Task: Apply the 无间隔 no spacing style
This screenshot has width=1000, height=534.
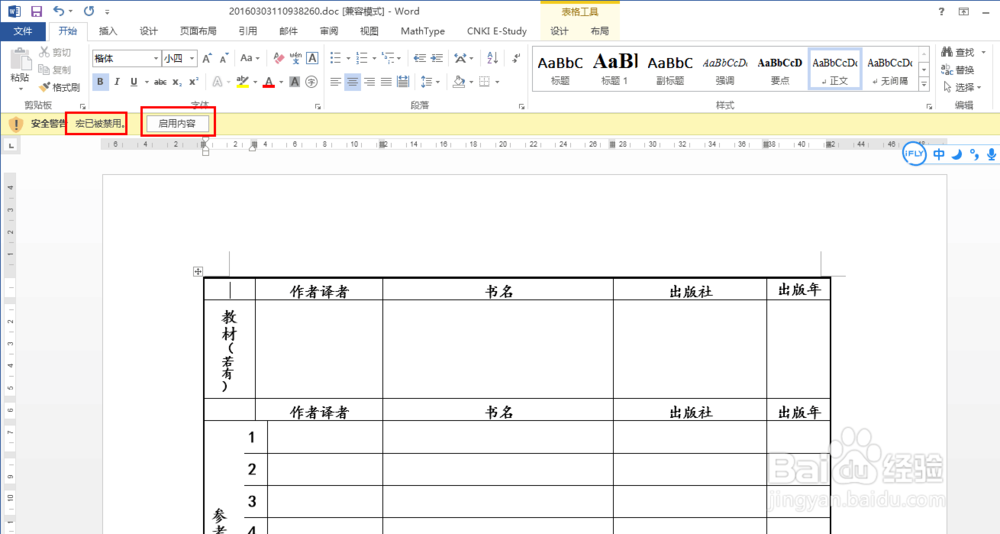Action: 890,69
